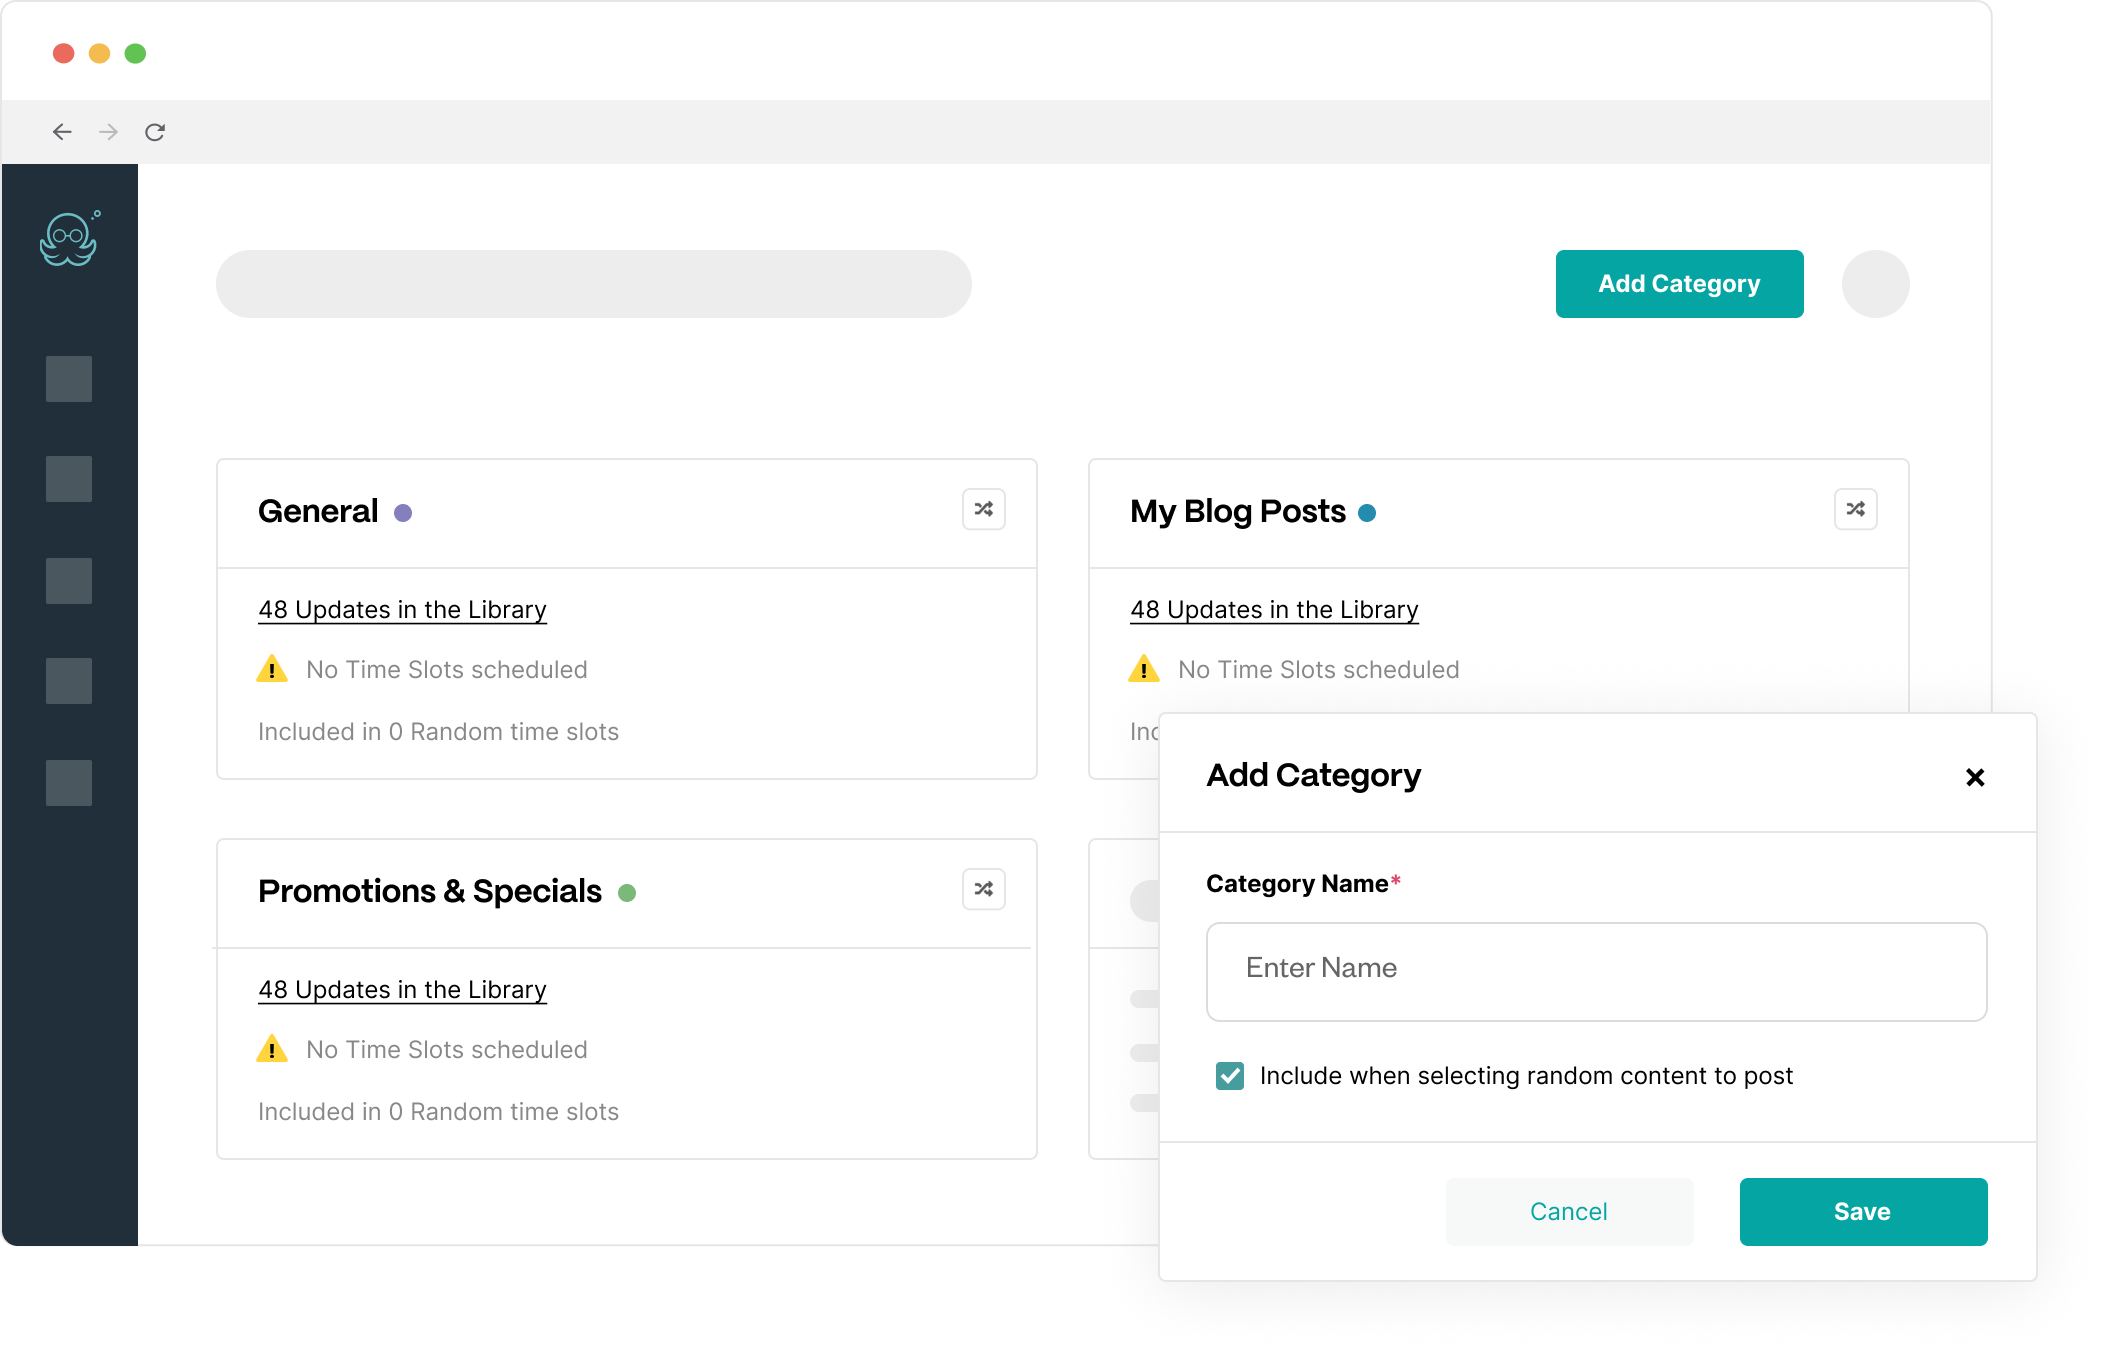2108x1360 pixels.
Task: Click the octopus logo in sidebar
Action: click(68, 240)
